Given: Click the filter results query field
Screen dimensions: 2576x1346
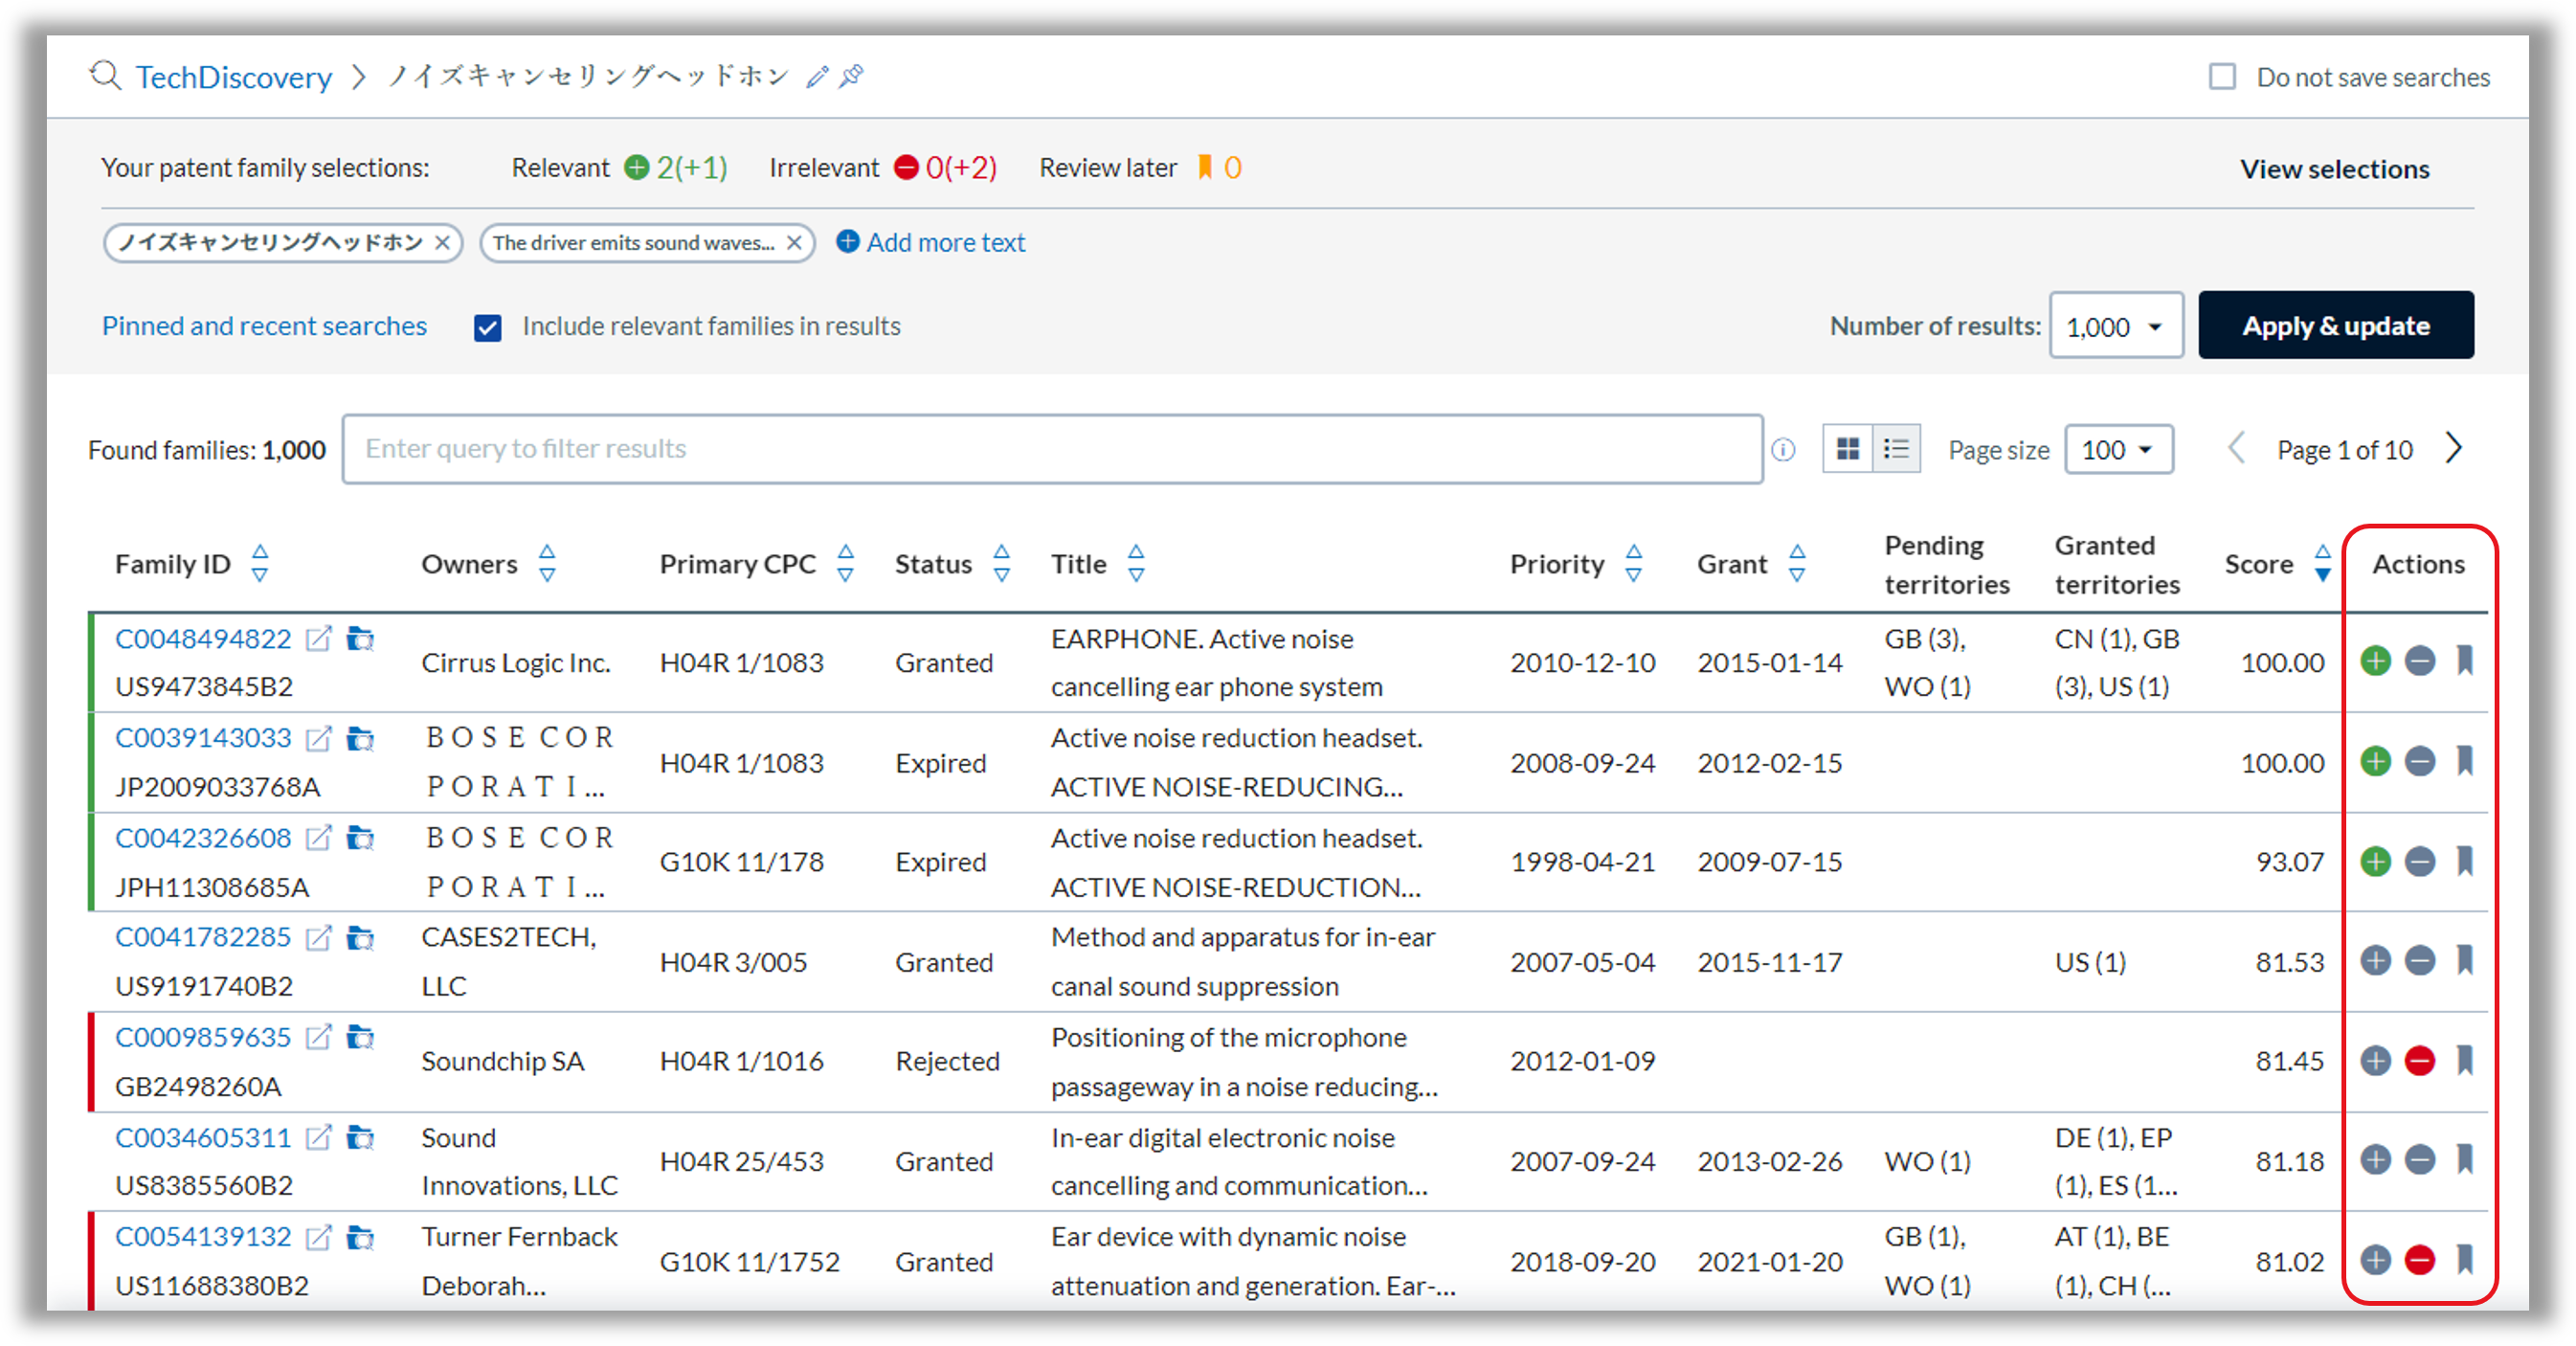Looking at the screenshot, I should click(1052, 449).
